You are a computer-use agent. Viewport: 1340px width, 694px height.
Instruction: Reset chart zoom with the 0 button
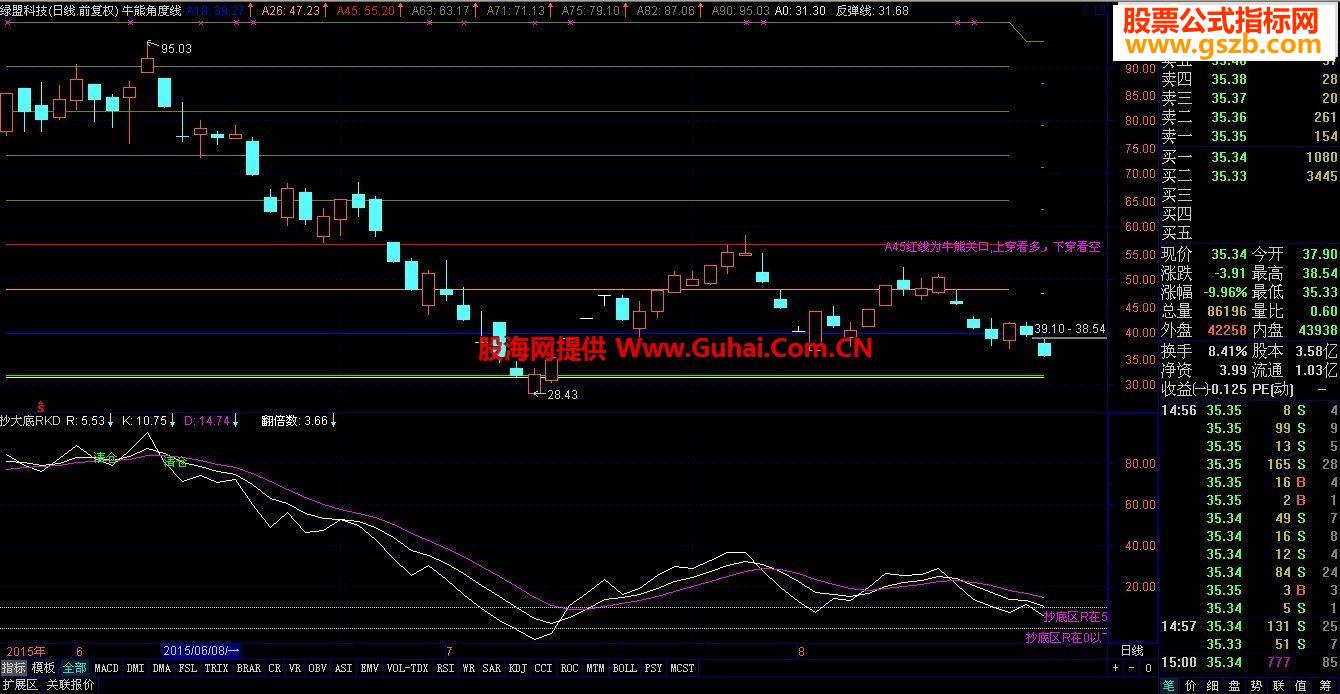point(1148,667)
